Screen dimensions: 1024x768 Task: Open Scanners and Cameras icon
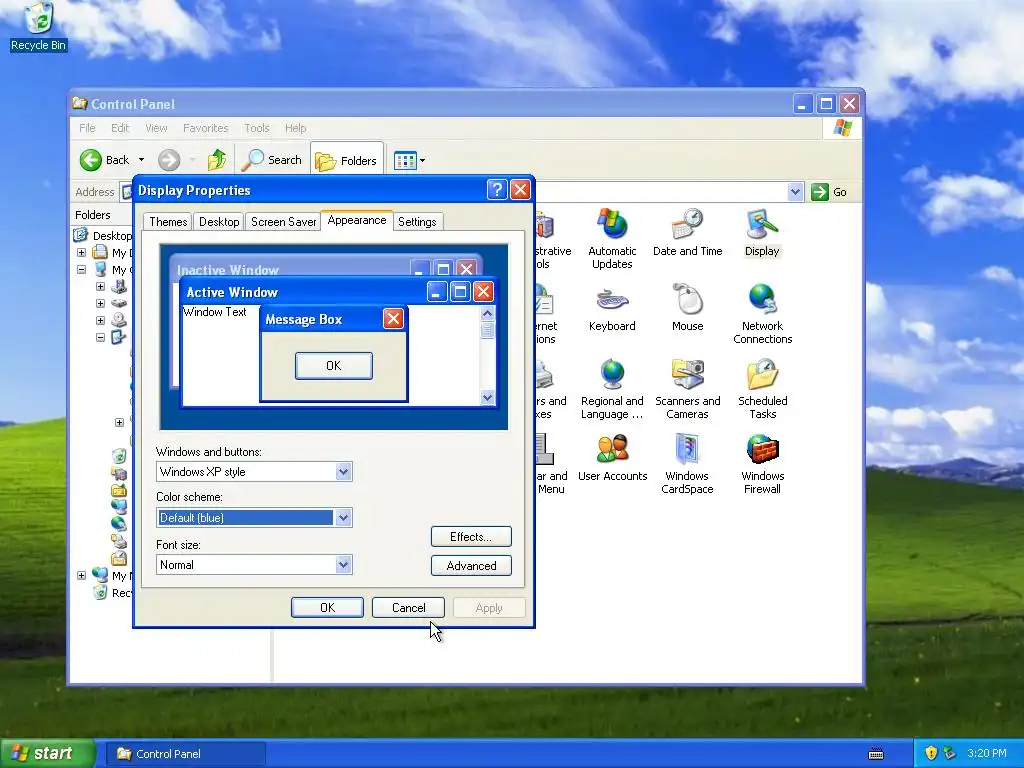[x=688, y=389]
